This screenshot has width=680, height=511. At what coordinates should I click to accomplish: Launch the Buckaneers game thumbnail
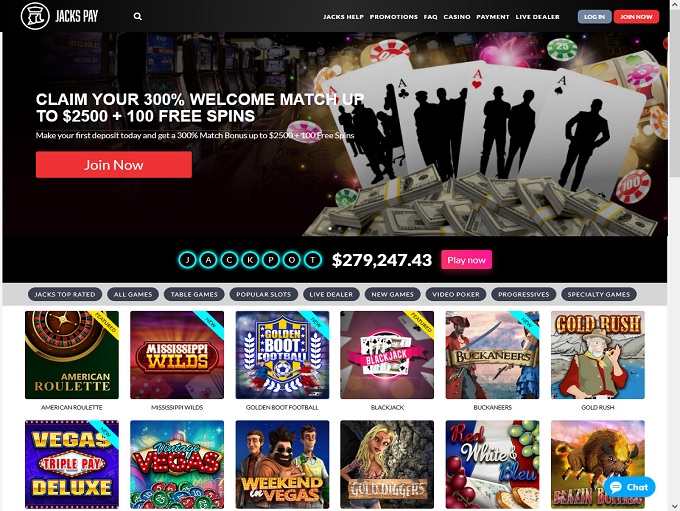click(x=493, y=355)
